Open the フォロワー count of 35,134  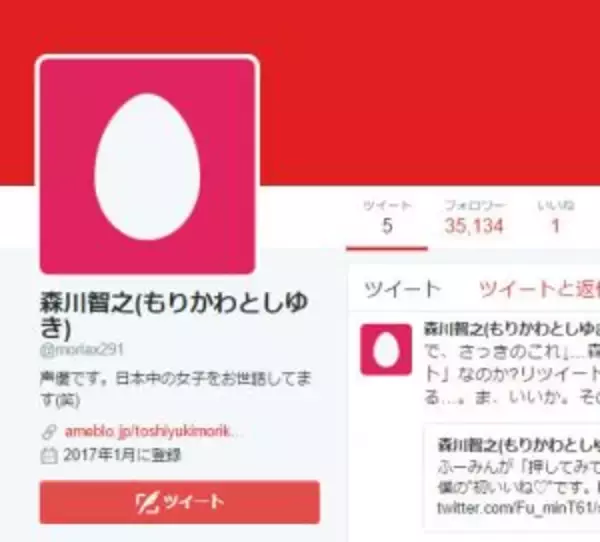pos(474,218)
